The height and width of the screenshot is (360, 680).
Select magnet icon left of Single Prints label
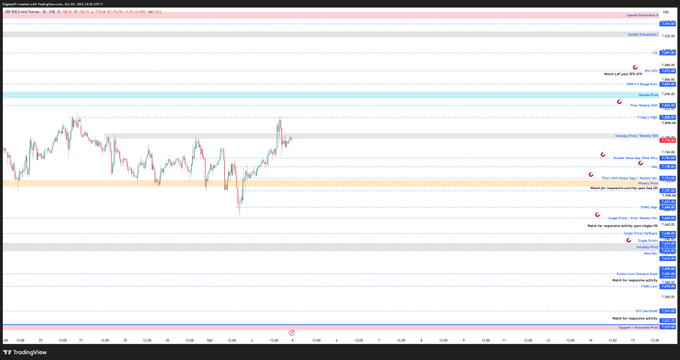tap(628, 240)
